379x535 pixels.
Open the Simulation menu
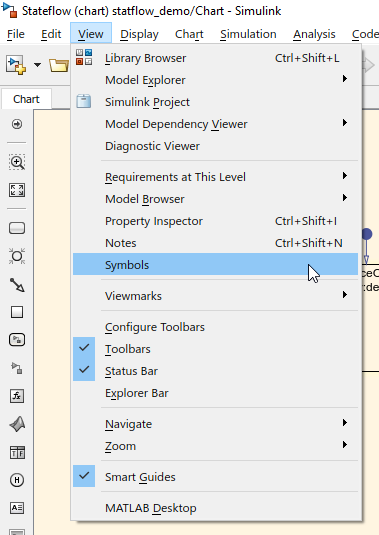(x=248, y=34)
